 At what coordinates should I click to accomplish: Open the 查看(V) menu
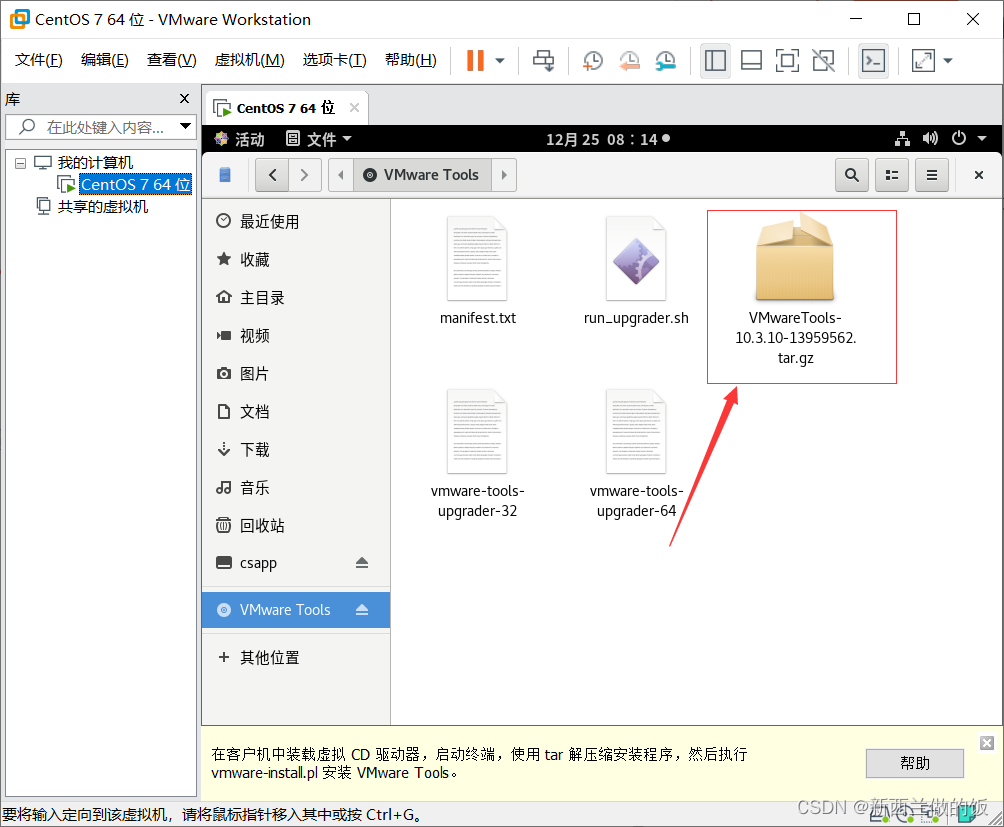click(x=172, y=60)
